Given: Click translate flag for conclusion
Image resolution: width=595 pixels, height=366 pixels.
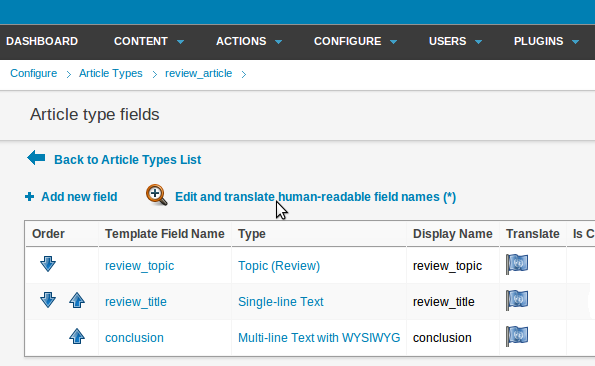Looking at the screenshot, I should pyautogui.click(x=517, y=336).
